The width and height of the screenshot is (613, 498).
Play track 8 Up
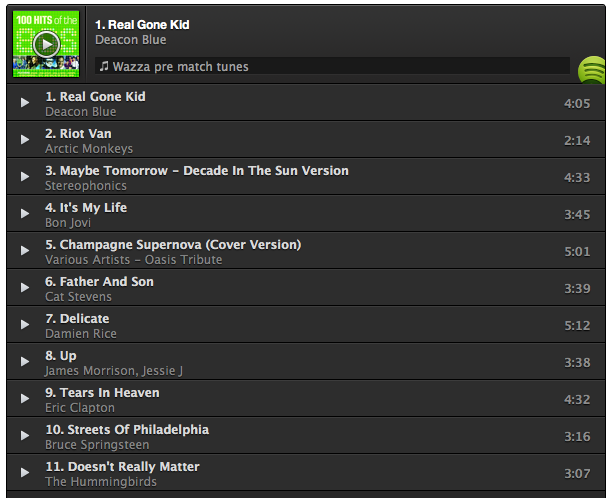25,363
